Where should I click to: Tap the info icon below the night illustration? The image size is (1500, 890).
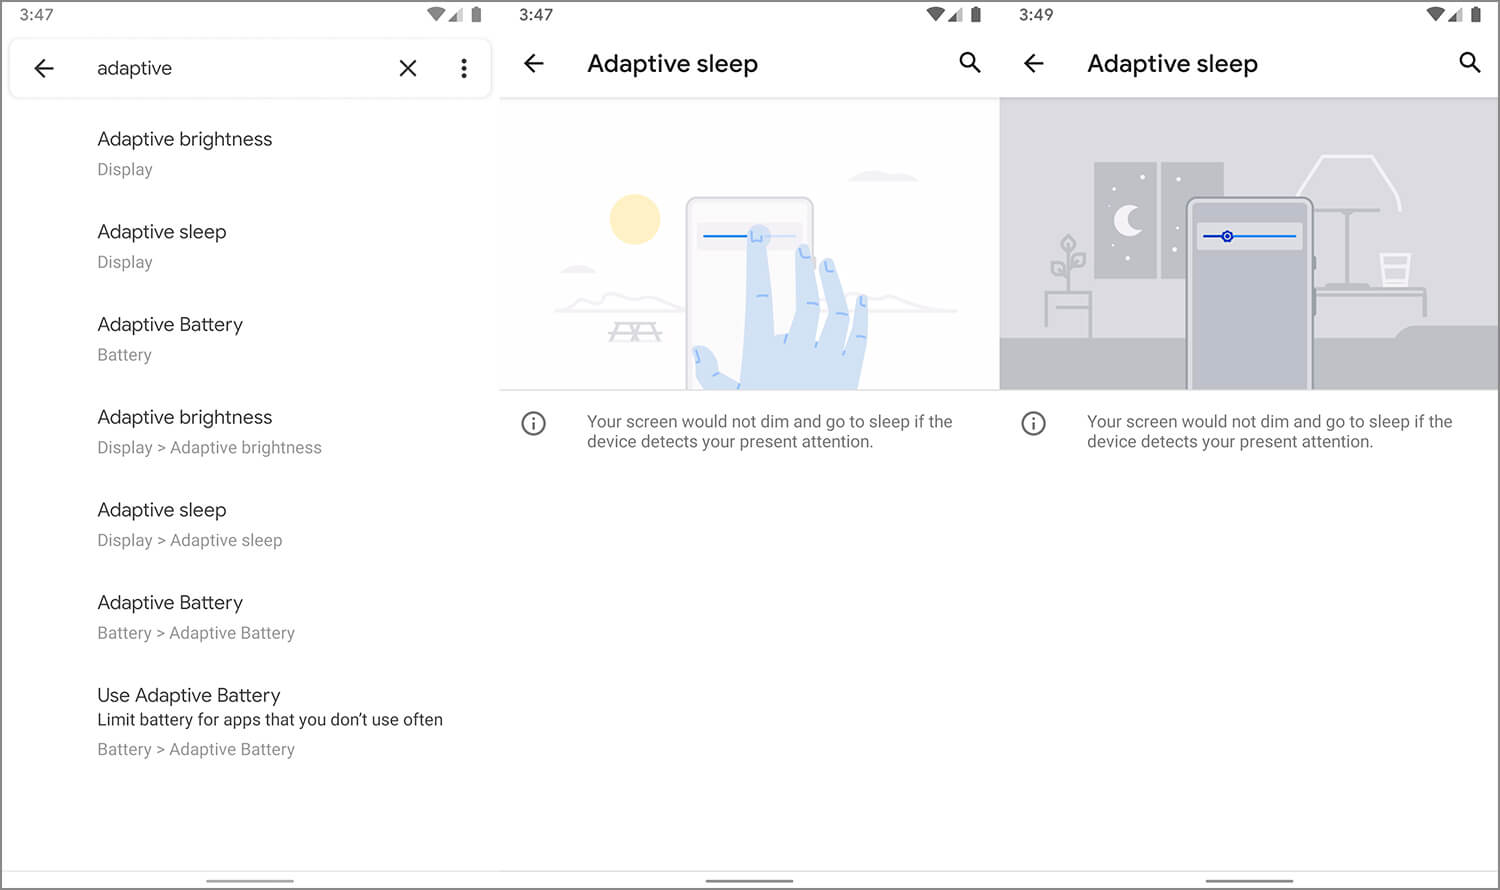pyautogui.click(x=1033, y=424)
